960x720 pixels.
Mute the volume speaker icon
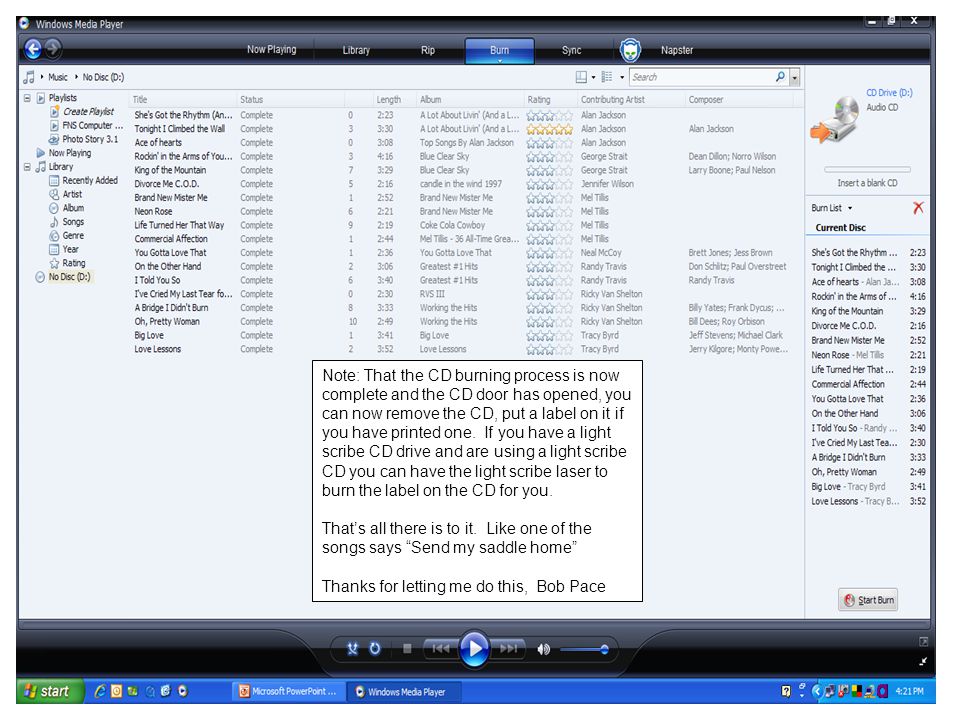tap(543, 650)
